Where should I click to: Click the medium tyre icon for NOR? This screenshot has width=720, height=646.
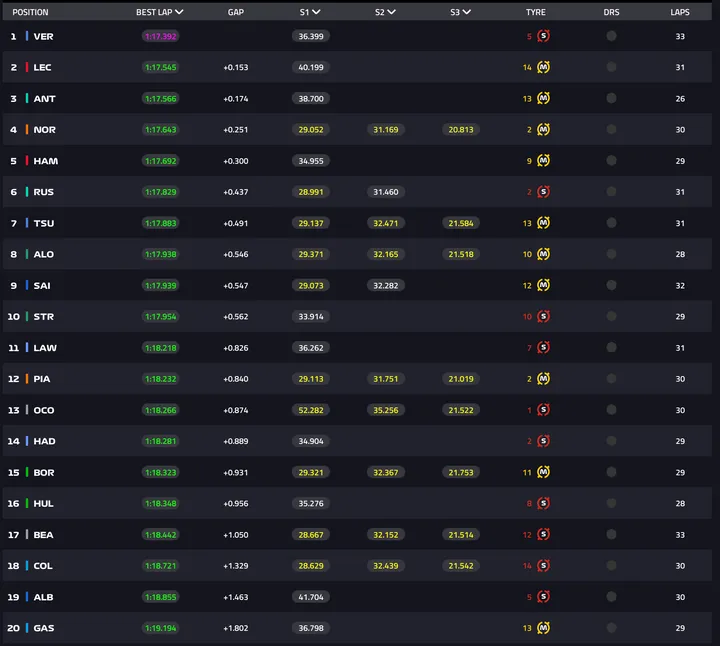coord(543,129)
